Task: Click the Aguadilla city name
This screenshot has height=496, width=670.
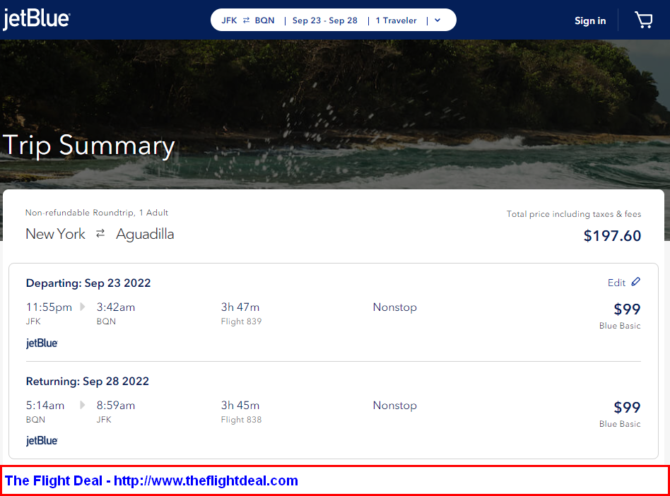Action: coord(145,235)
